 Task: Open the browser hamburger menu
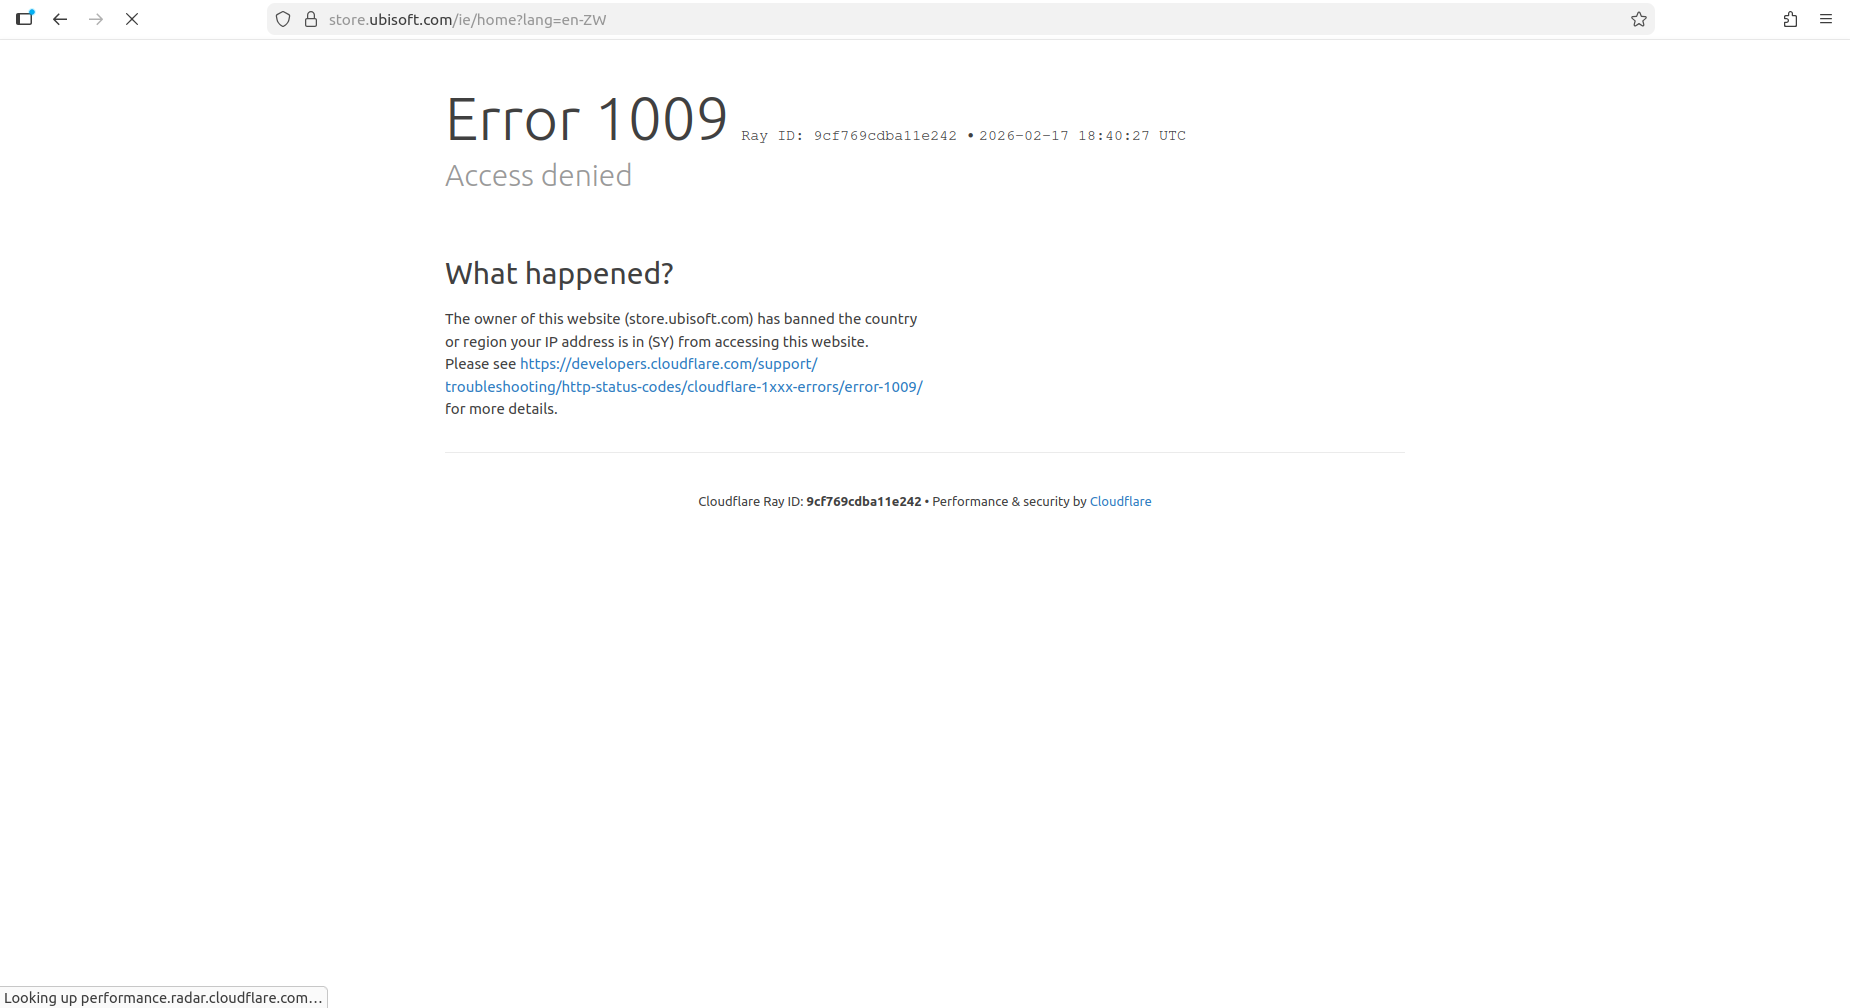click(x=1826, y=19)
